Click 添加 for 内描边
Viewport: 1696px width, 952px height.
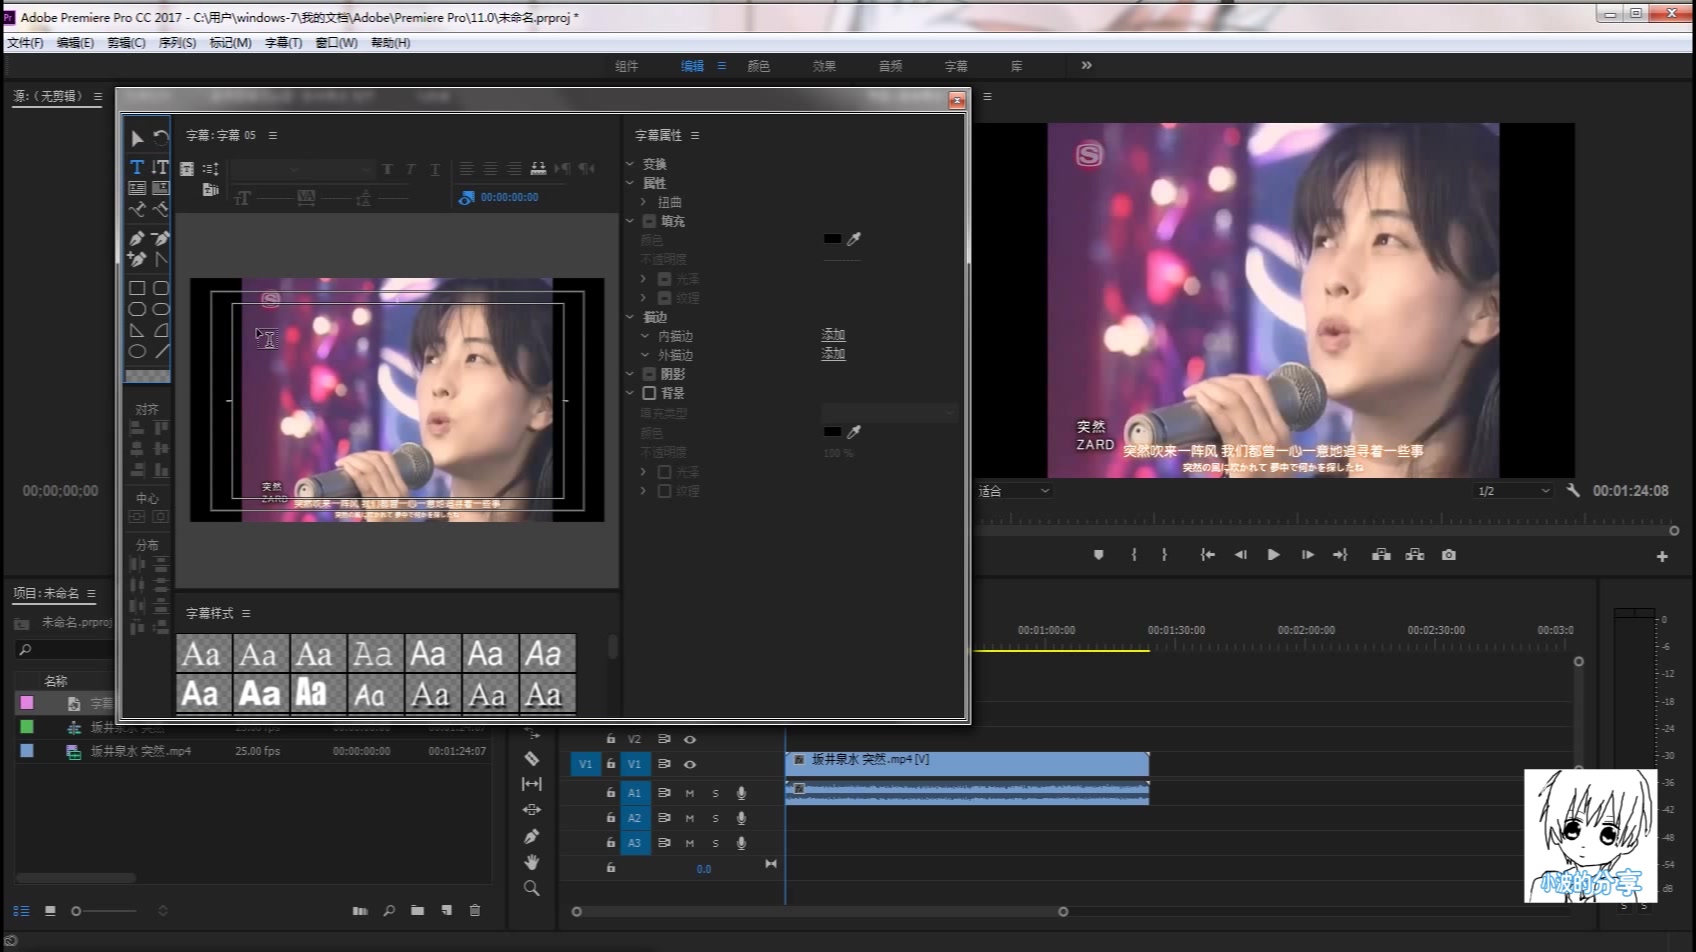click(x=833, y=335)
